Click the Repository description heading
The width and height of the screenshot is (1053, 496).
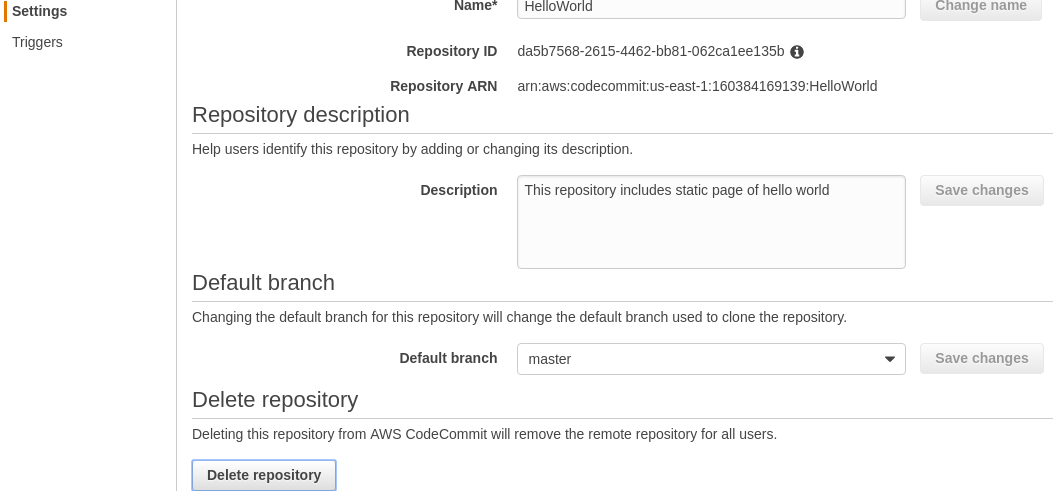tap(301, 115)
